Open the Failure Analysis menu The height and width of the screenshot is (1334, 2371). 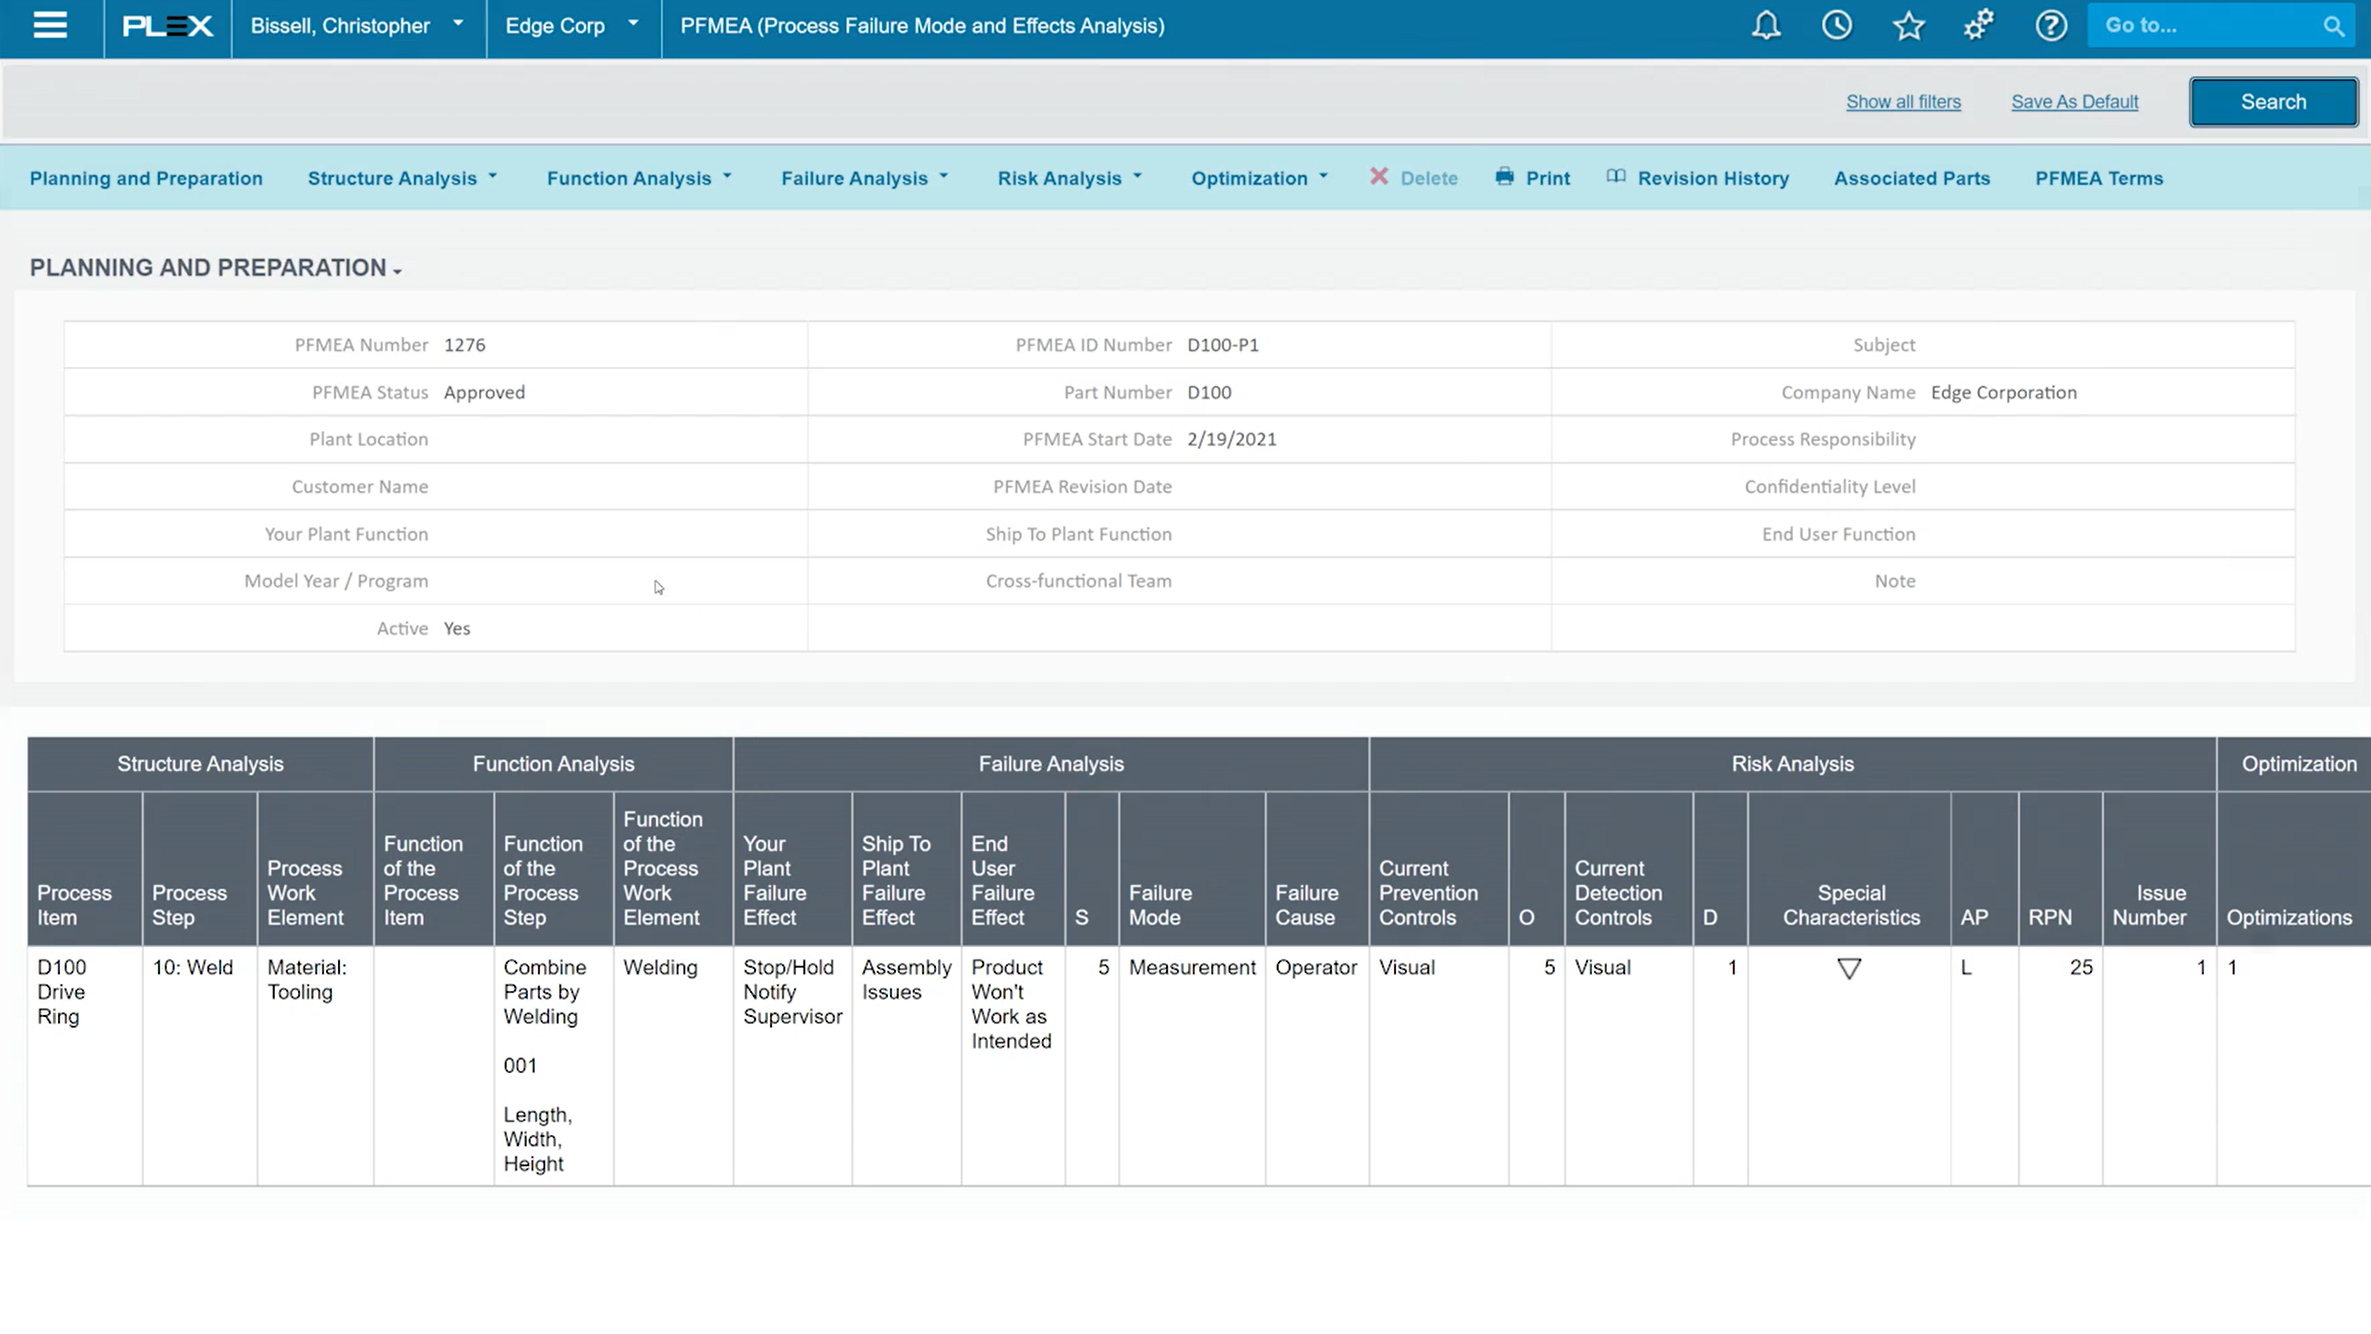pyautogui.click(x=864, y=178)
